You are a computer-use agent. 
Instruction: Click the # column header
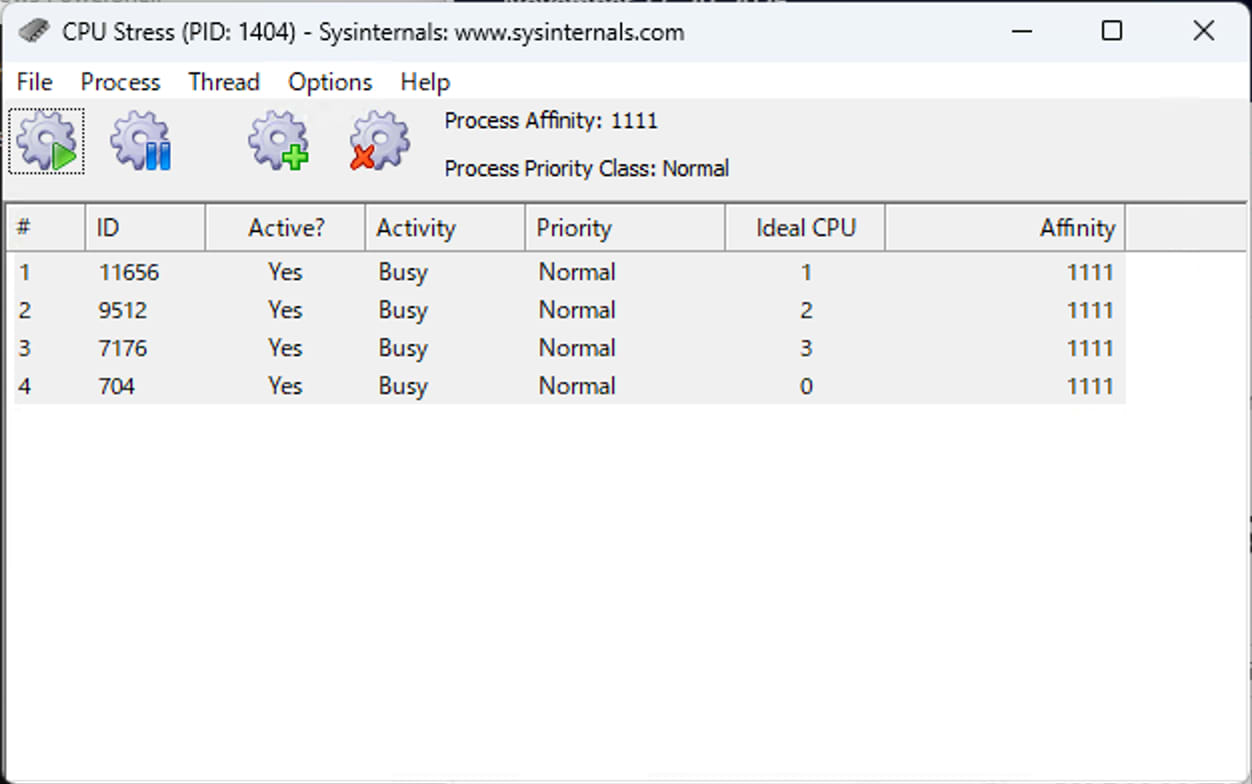[x=46, y=228]
